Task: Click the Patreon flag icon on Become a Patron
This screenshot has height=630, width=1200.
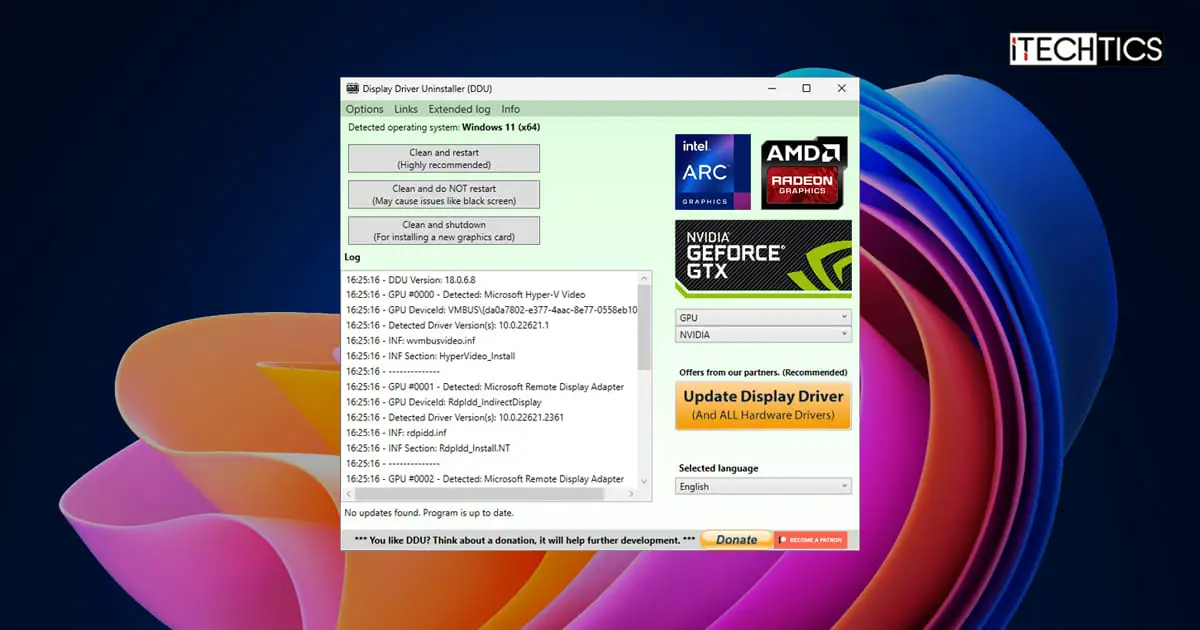Action: 783,539
